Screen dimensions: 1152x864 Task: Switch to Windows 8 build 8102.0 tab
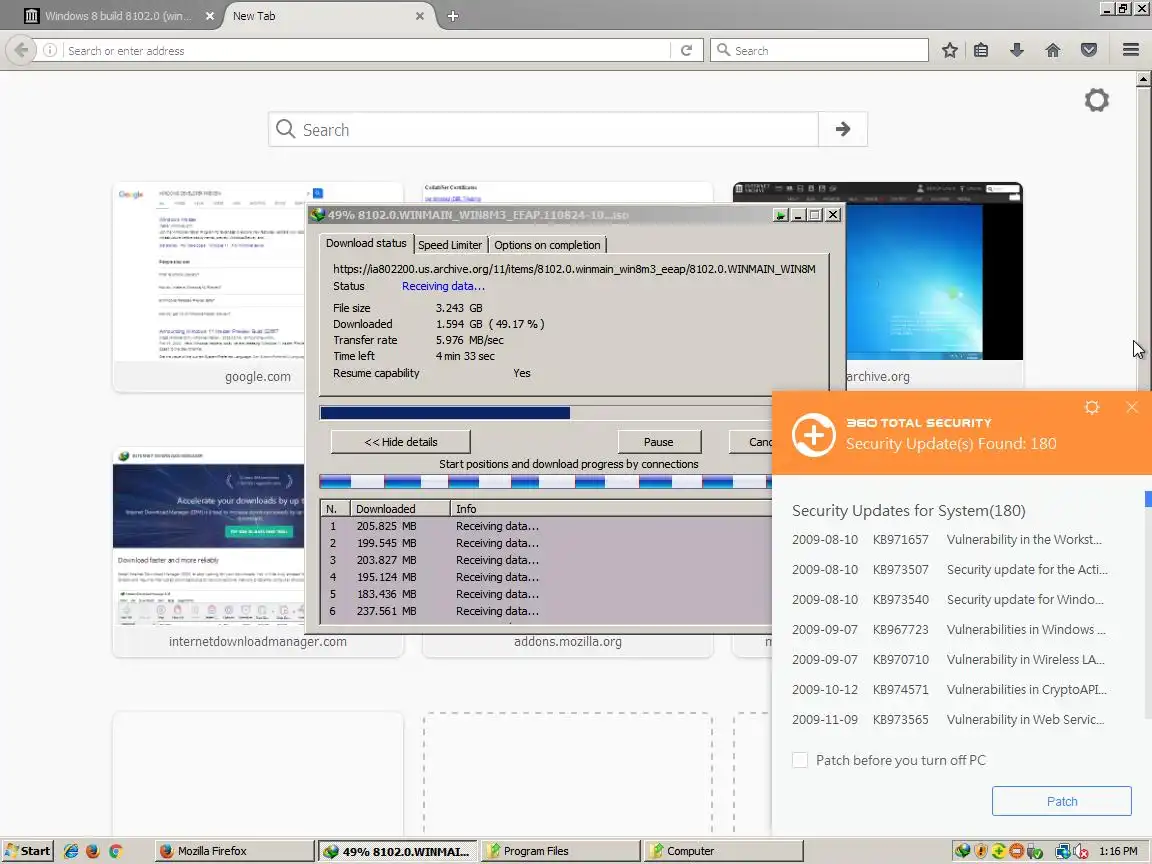click(x=118, y=16)
